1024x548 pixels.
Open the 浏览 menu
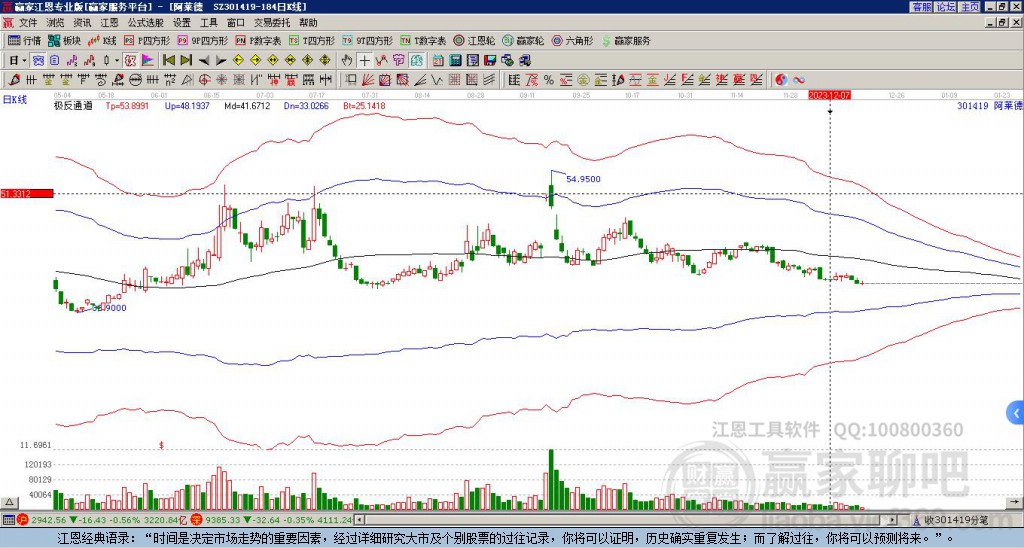click(56, 23)
